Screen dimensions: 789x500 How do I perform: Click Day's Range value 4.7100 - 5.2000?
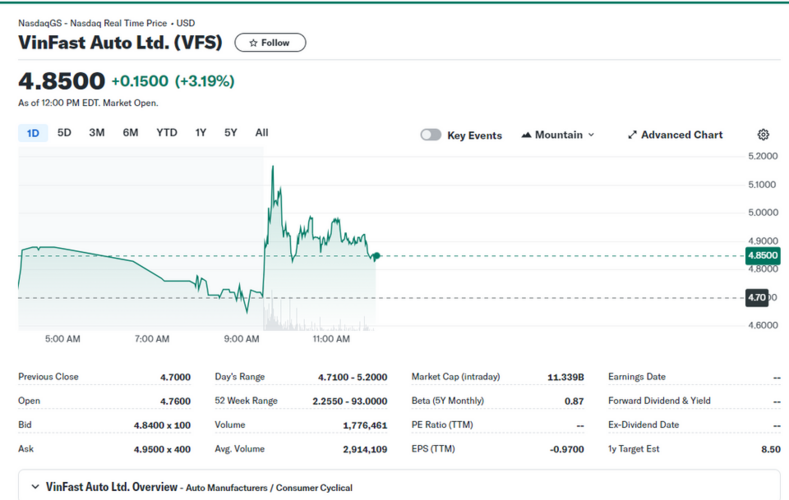[352, 377]
